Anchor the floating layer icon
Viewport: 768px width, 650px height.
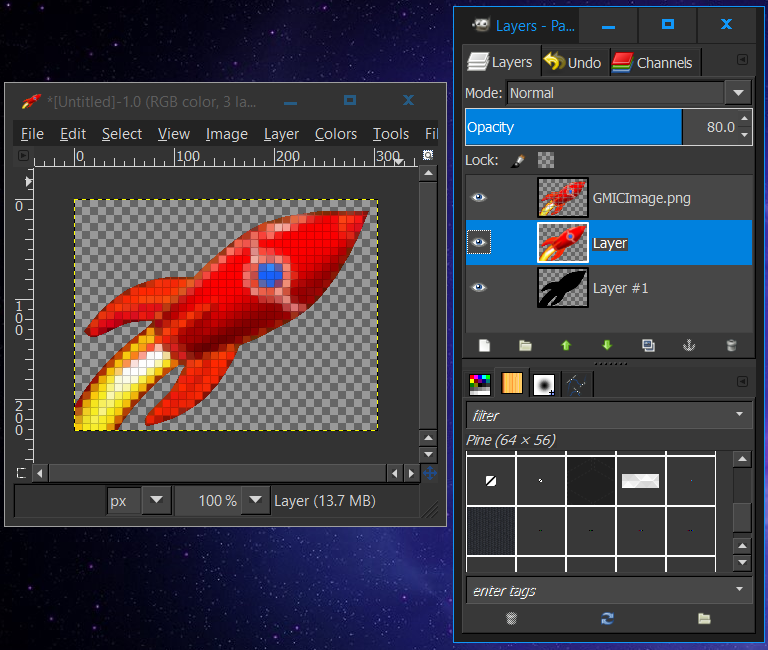(689, 346)
